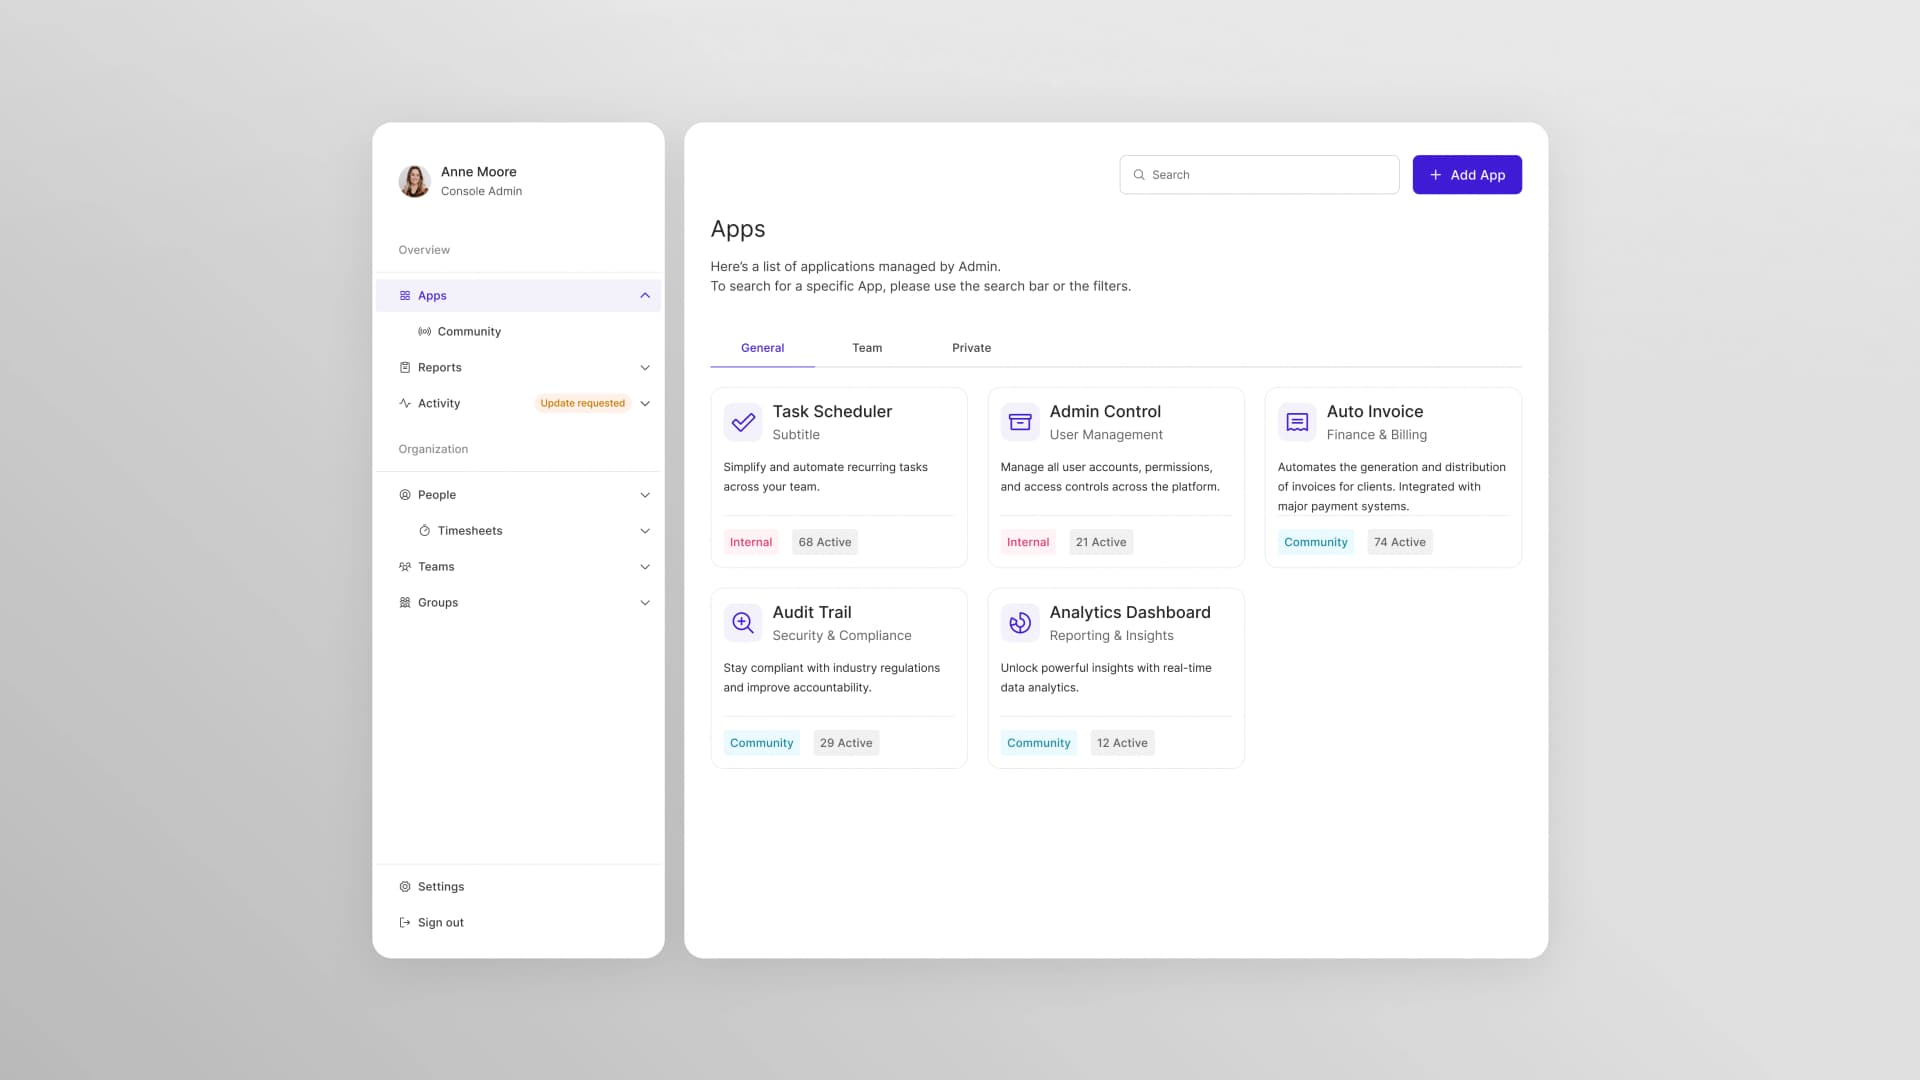Click the plus icon on Add App
1920x1080 pixels.
point(1436,175)
